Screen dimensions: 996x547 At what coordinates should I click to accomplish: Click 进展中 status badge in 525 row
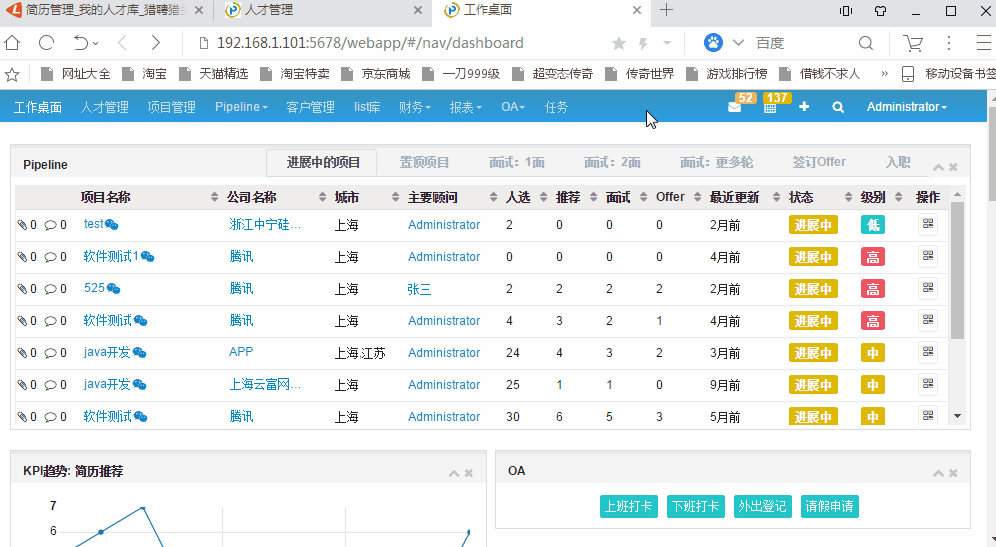[813, 289]
